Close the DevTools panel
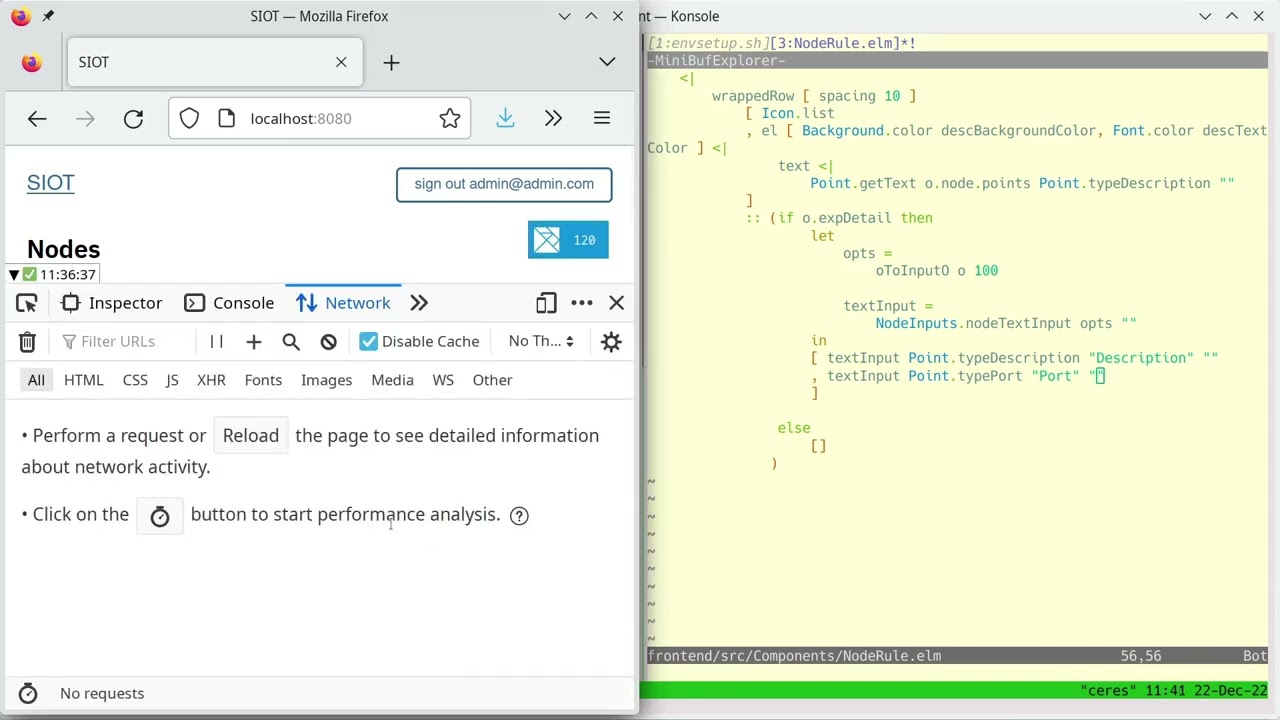1280x720 pixels. (616, 303)
